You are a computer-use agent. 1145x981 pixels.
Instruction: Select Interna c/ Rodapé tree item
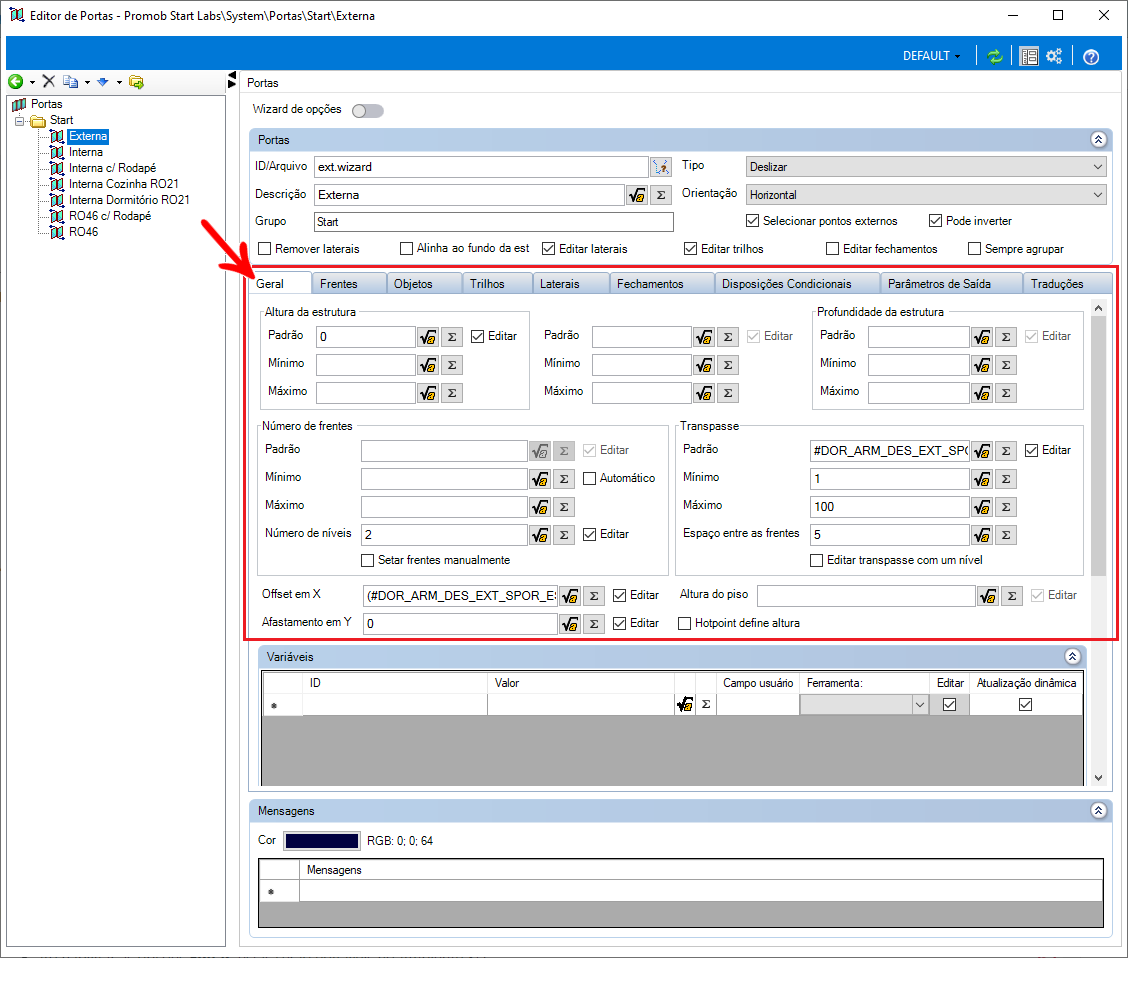click(114, 170)
